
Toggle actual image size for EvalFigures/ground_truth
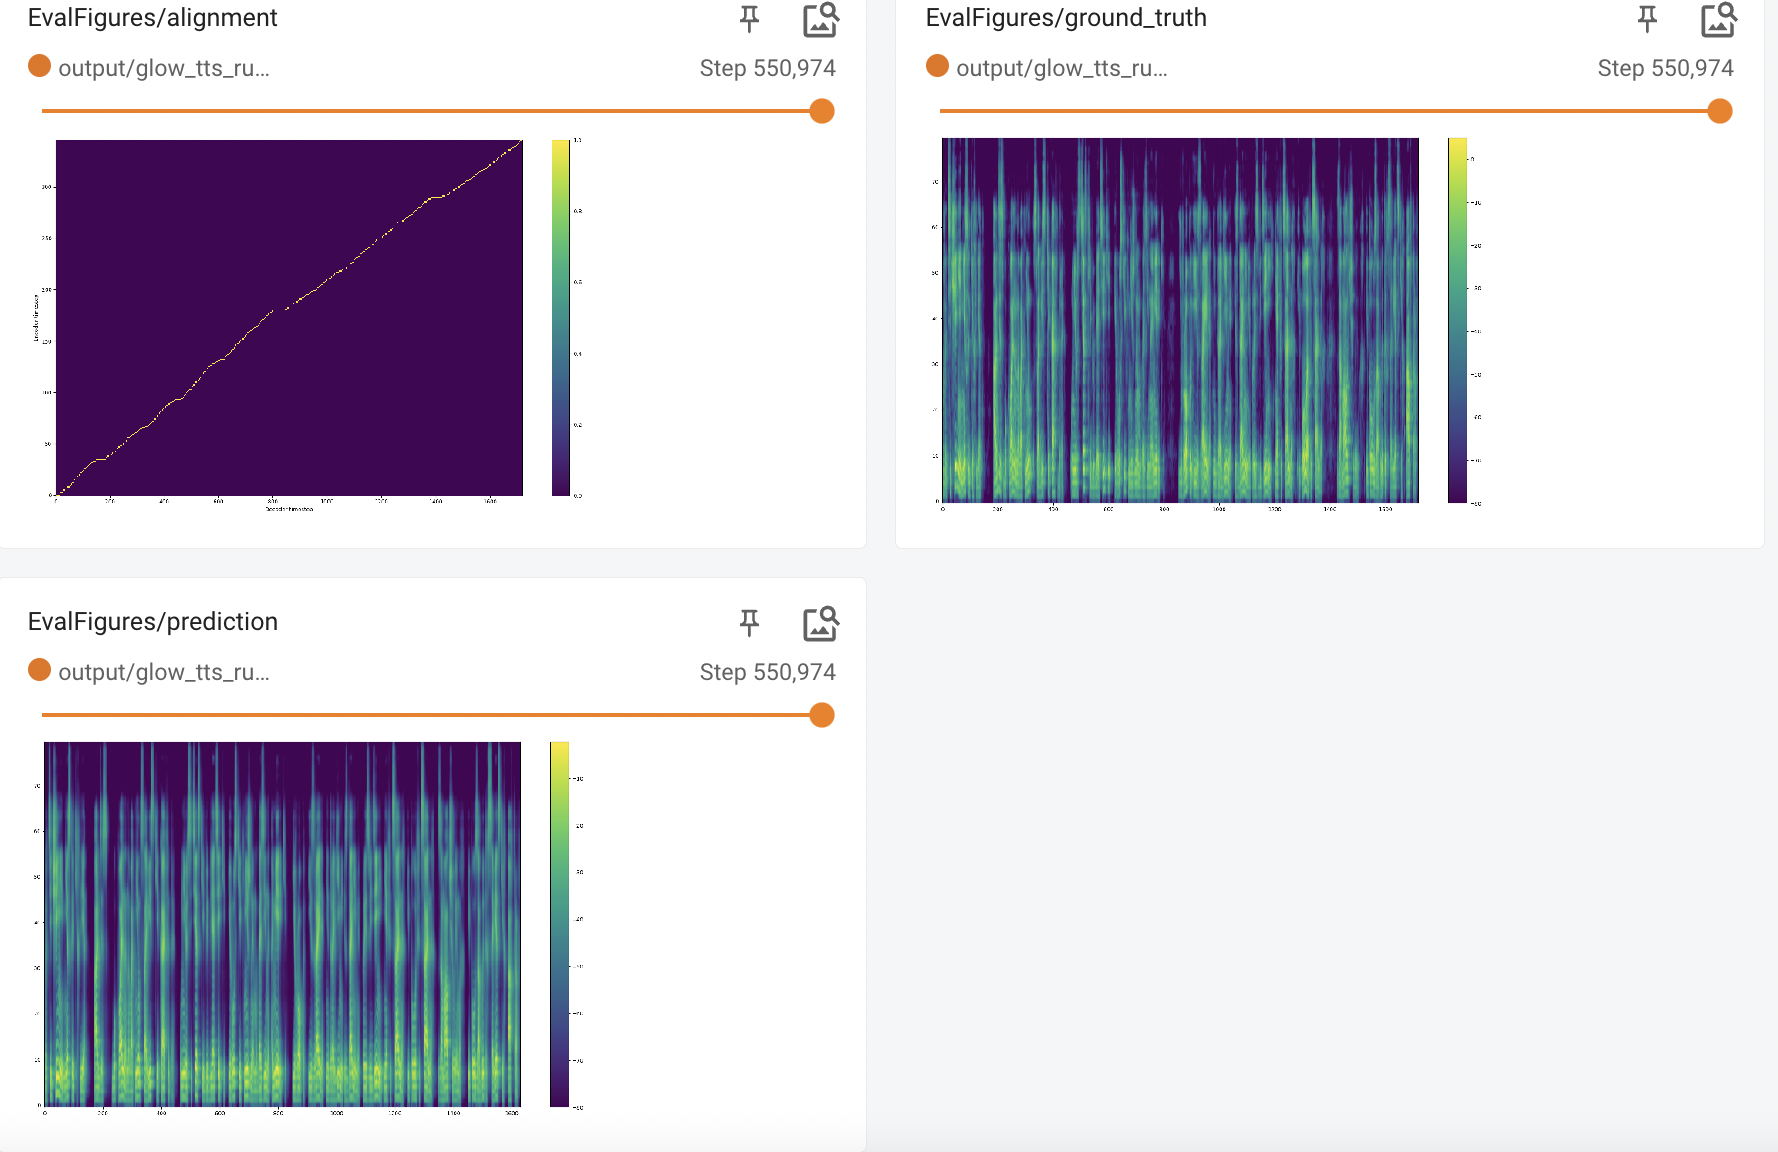point(1719,19)
